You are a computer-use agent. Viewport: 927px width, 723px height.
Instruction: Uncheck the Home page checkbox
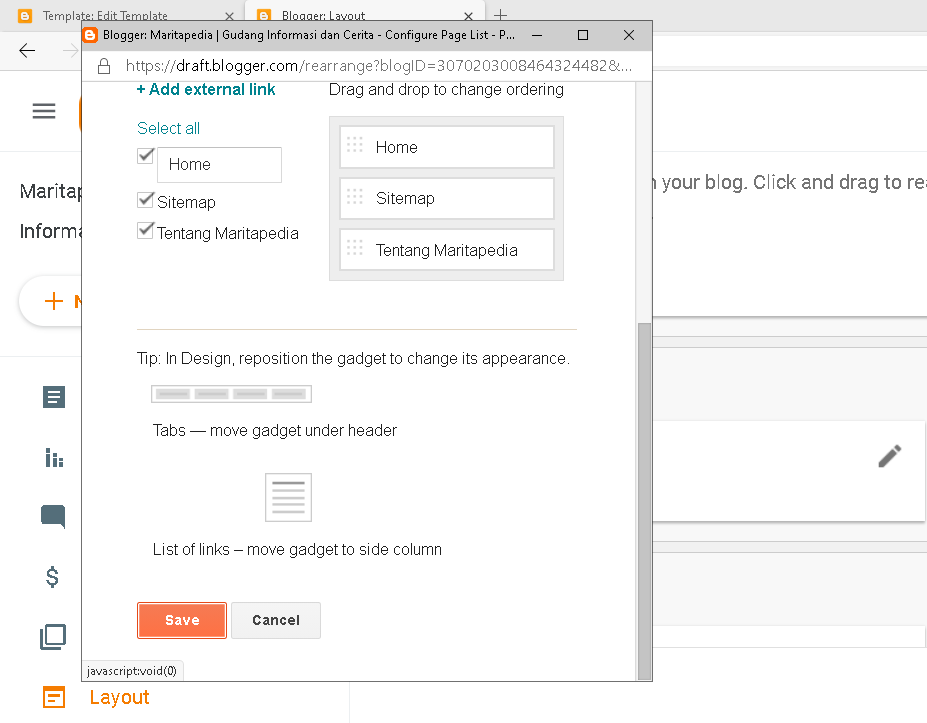pyautogui.click(x=145, y=155)
